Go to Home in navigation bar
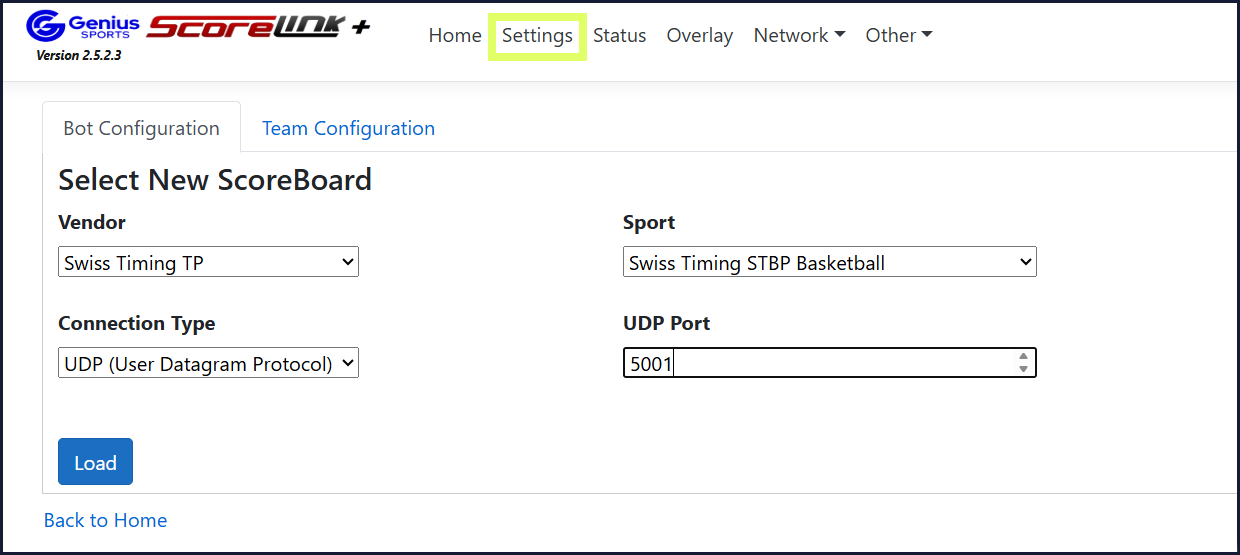Image resolution: width=1240 pixels, height=555 pixels. point(455,35)
